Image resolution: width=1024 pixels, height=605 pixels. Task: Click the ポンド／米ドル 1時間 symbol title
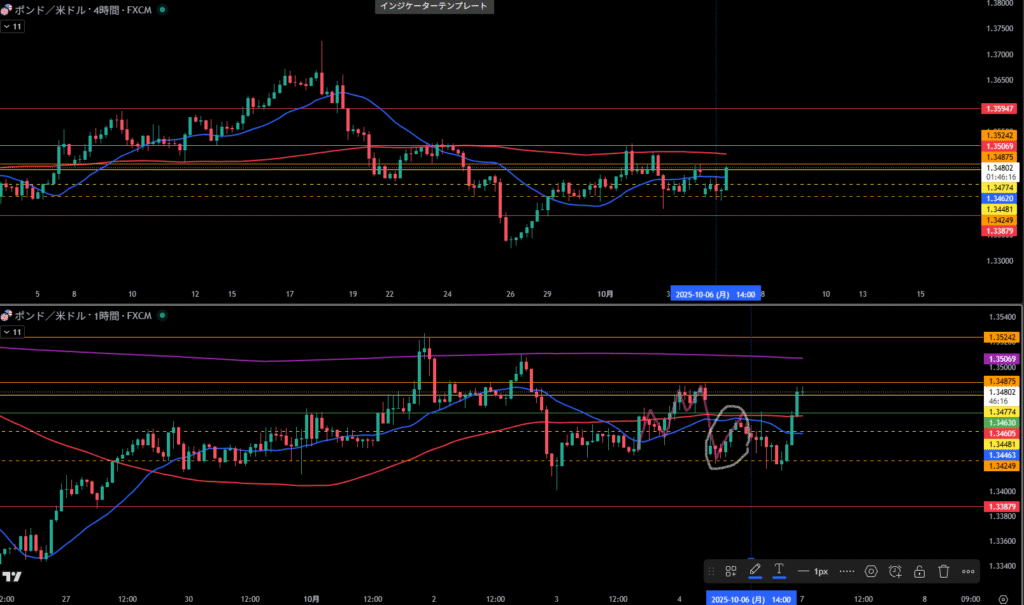[x=82, y=315]
